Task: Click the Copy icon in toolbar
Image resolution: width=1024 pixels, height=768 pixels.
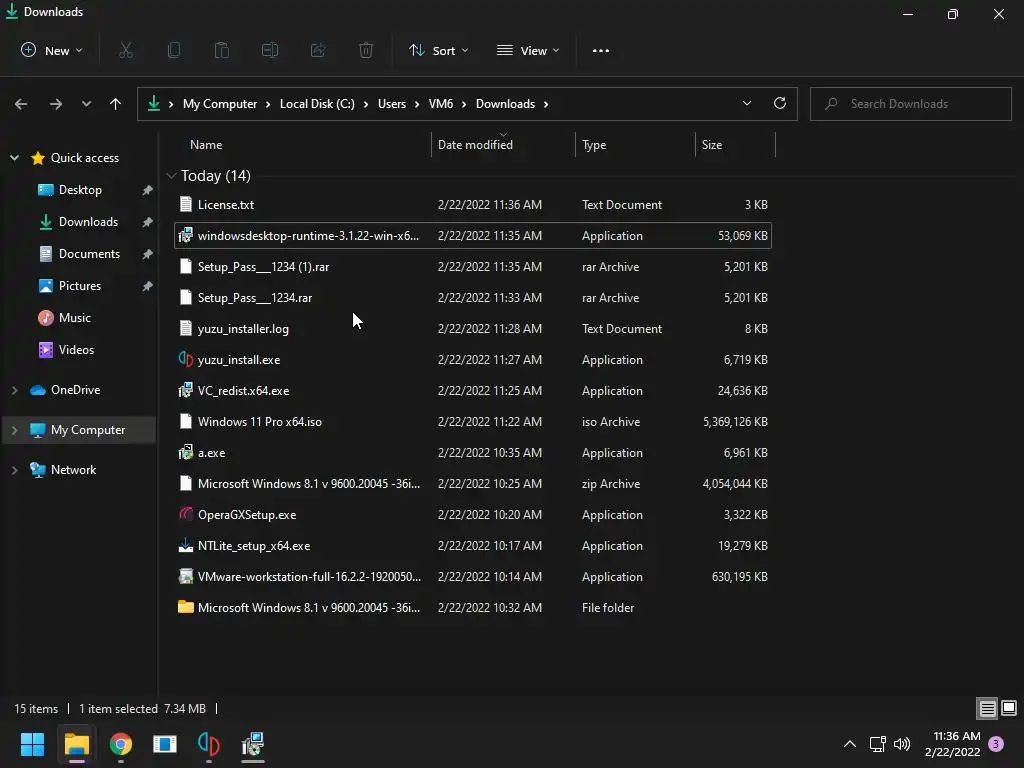Action: coord(174,50)
